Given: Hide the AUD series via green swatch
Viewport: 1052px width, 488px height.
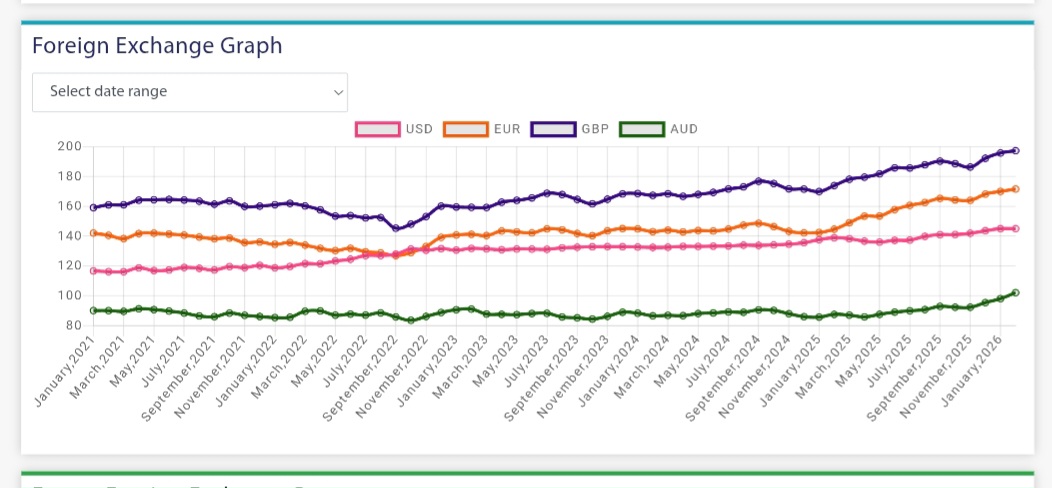Looking at the screenshot, I should [x=641, y=129].
